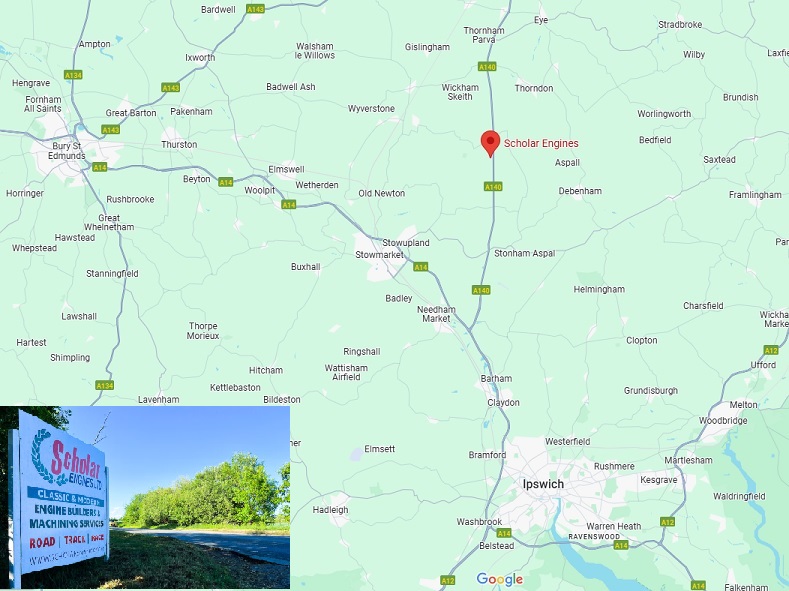Select the Needham Market label
The image size is (789, 591).
[436, 314]
